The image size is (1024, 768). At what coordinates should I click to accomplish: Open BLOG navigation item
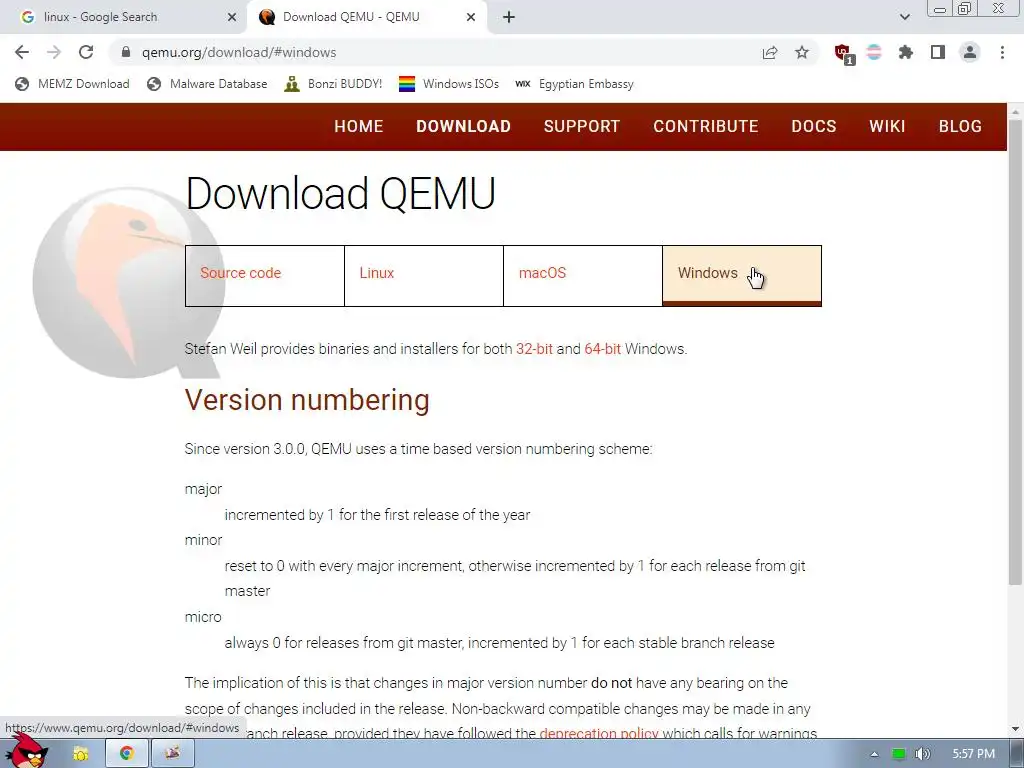point(960,126)
